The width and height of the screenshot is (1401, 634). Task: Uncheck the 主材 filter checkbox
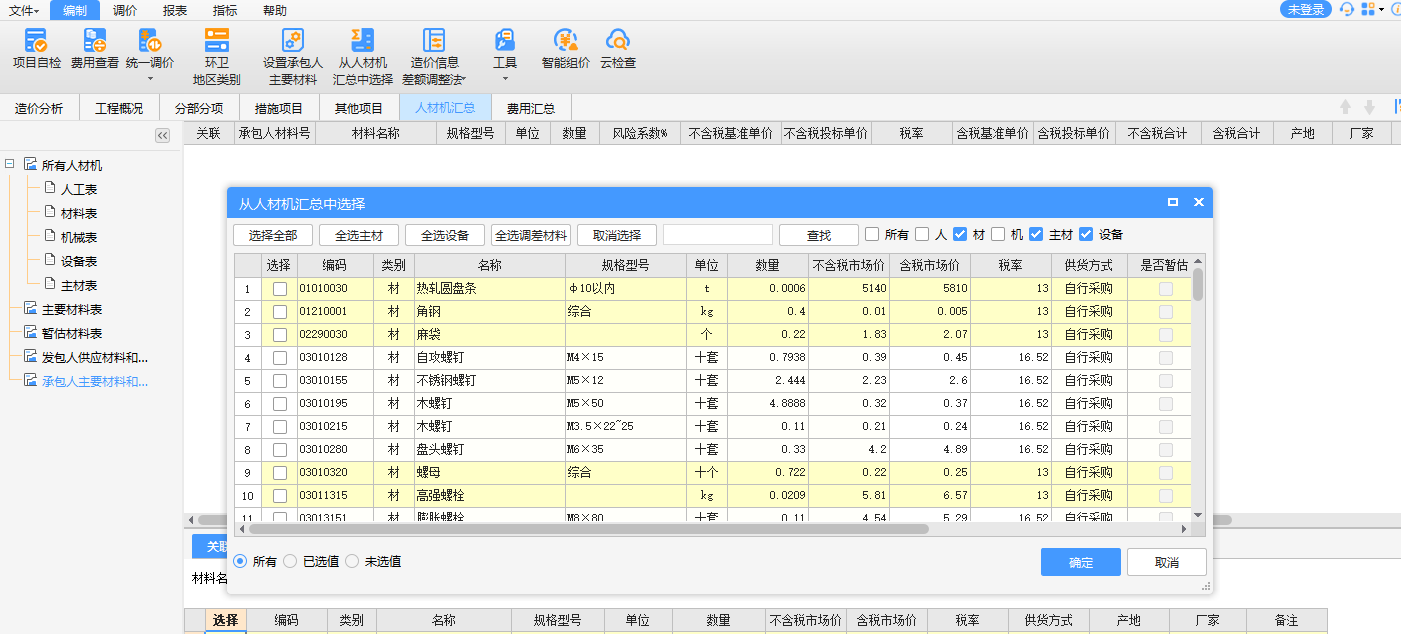pyautogui.click(x=1036, y=234)
